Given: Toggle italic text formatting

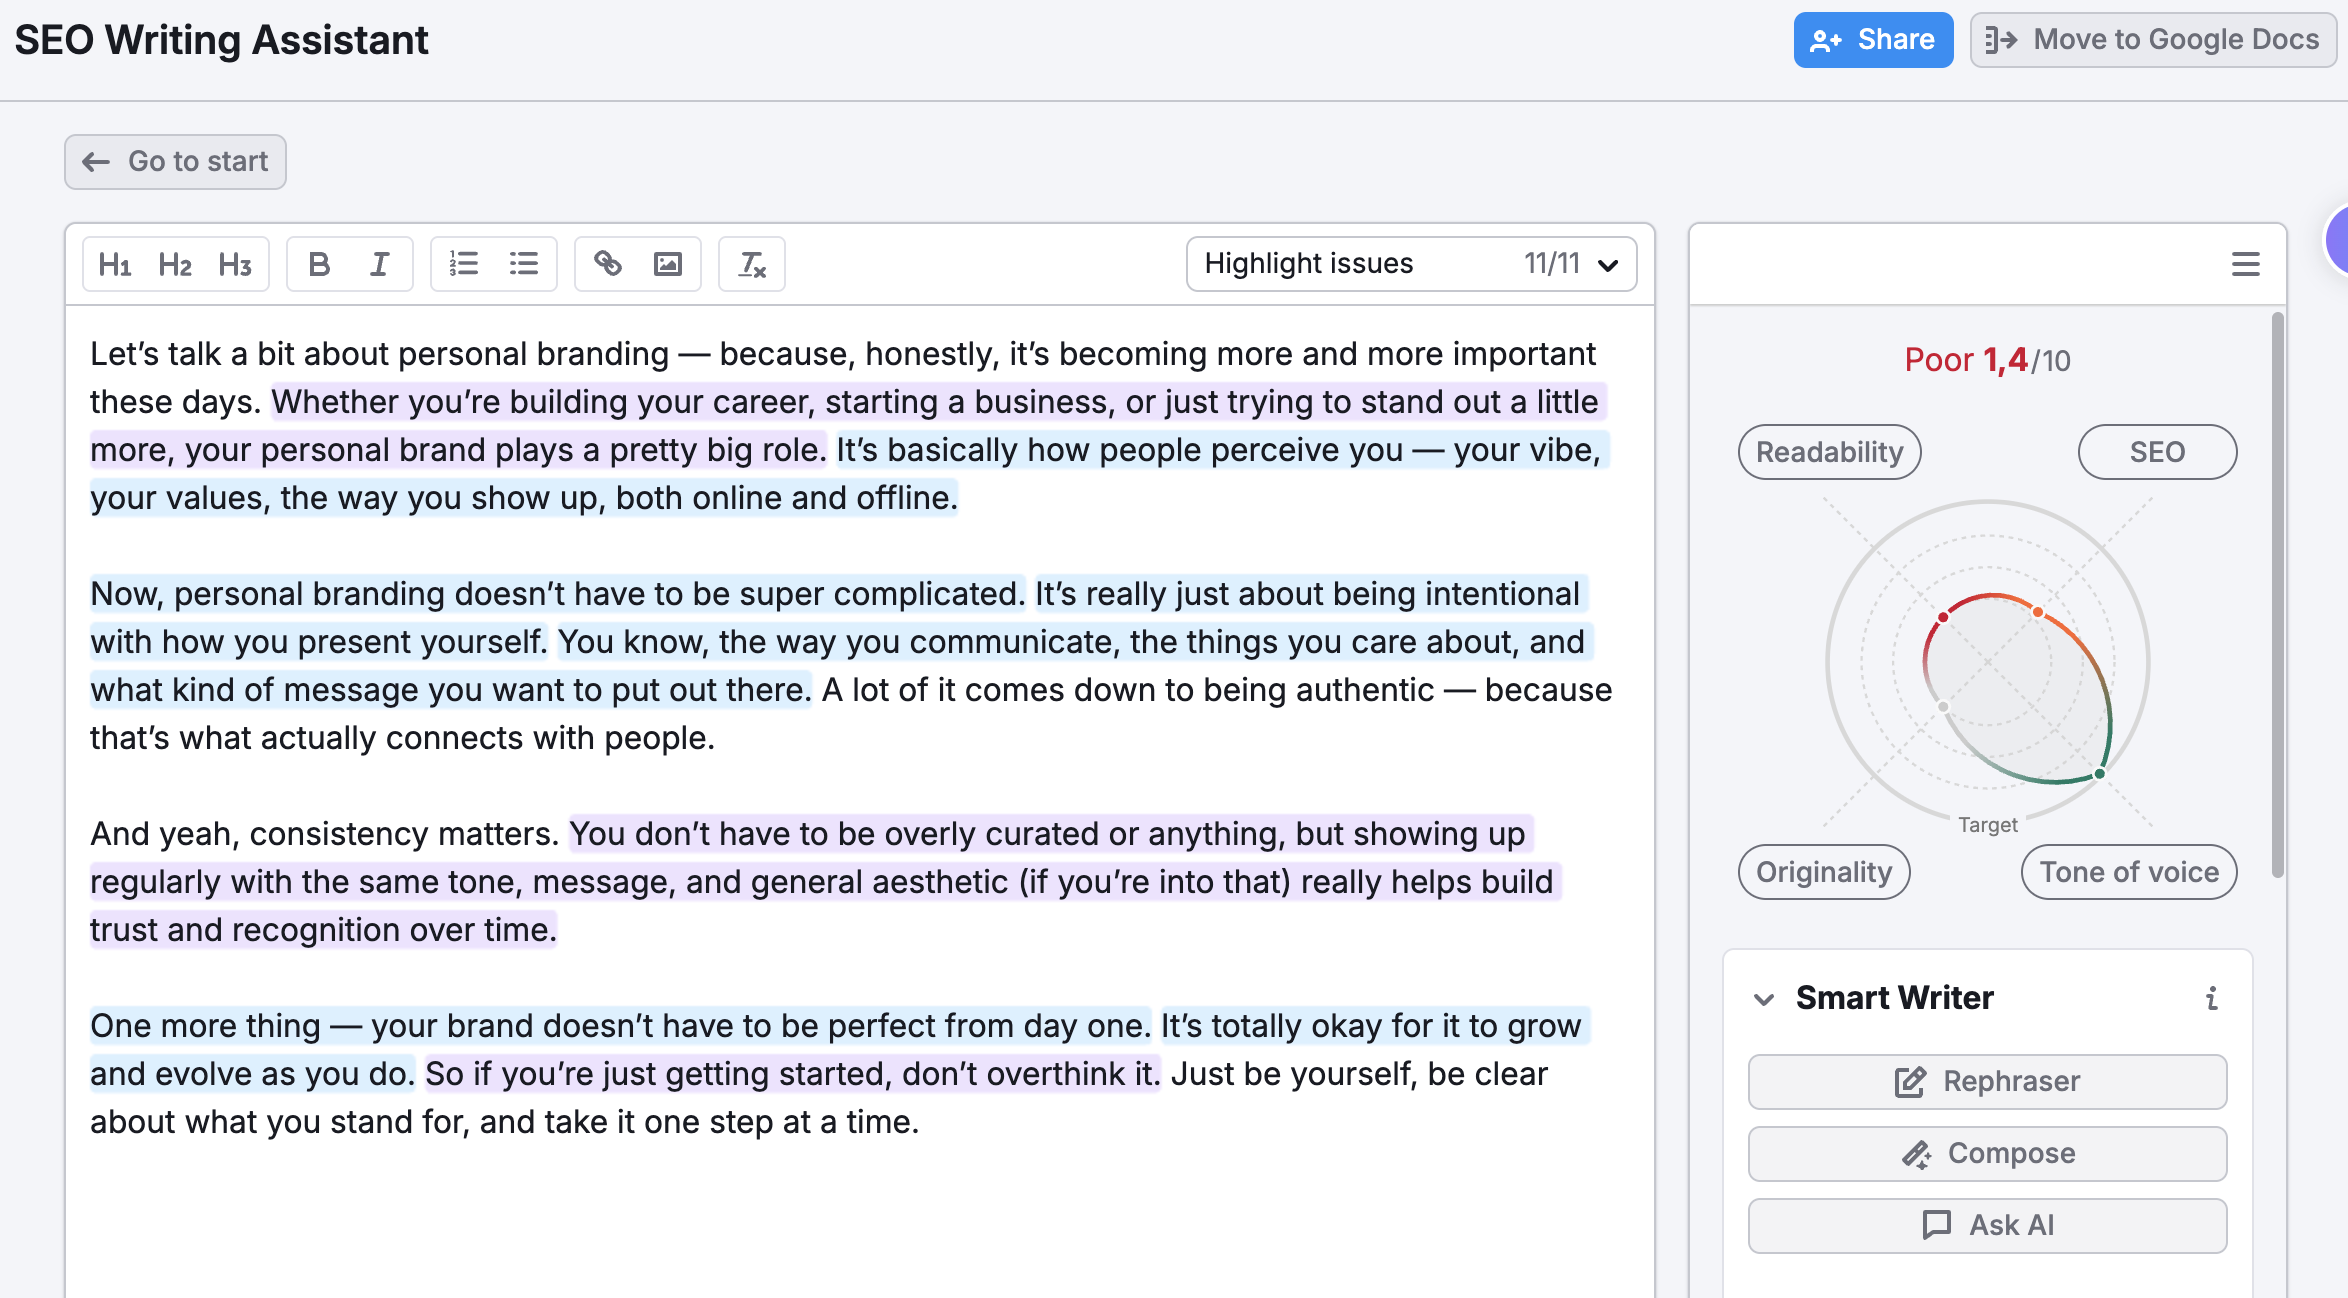Looking at the screenshot, I should [379, 264].
